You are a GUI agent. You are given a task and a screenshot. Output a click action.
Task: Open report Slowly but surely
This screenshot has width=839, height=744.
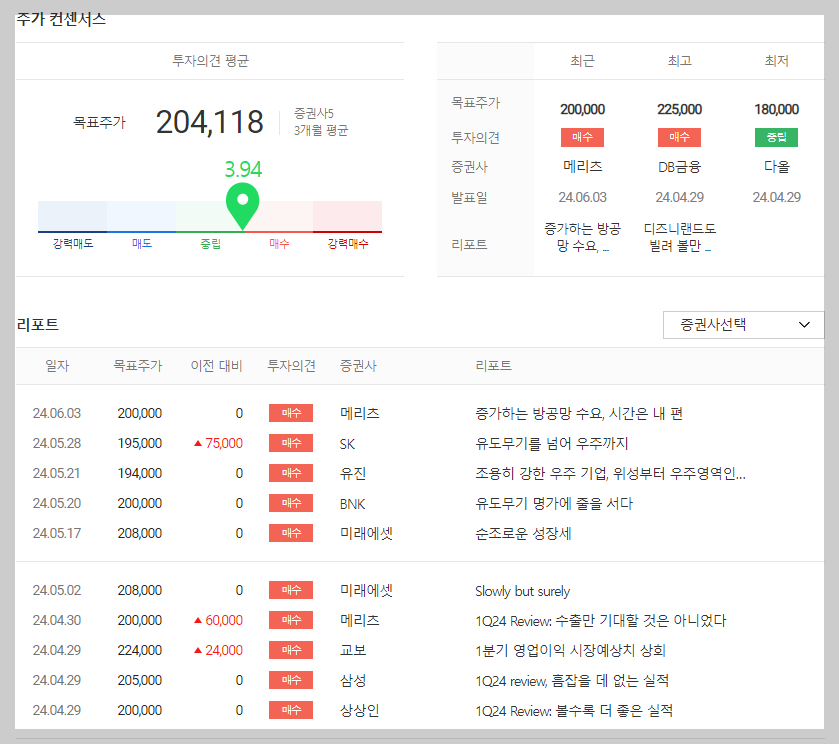(x=522, y=591)
